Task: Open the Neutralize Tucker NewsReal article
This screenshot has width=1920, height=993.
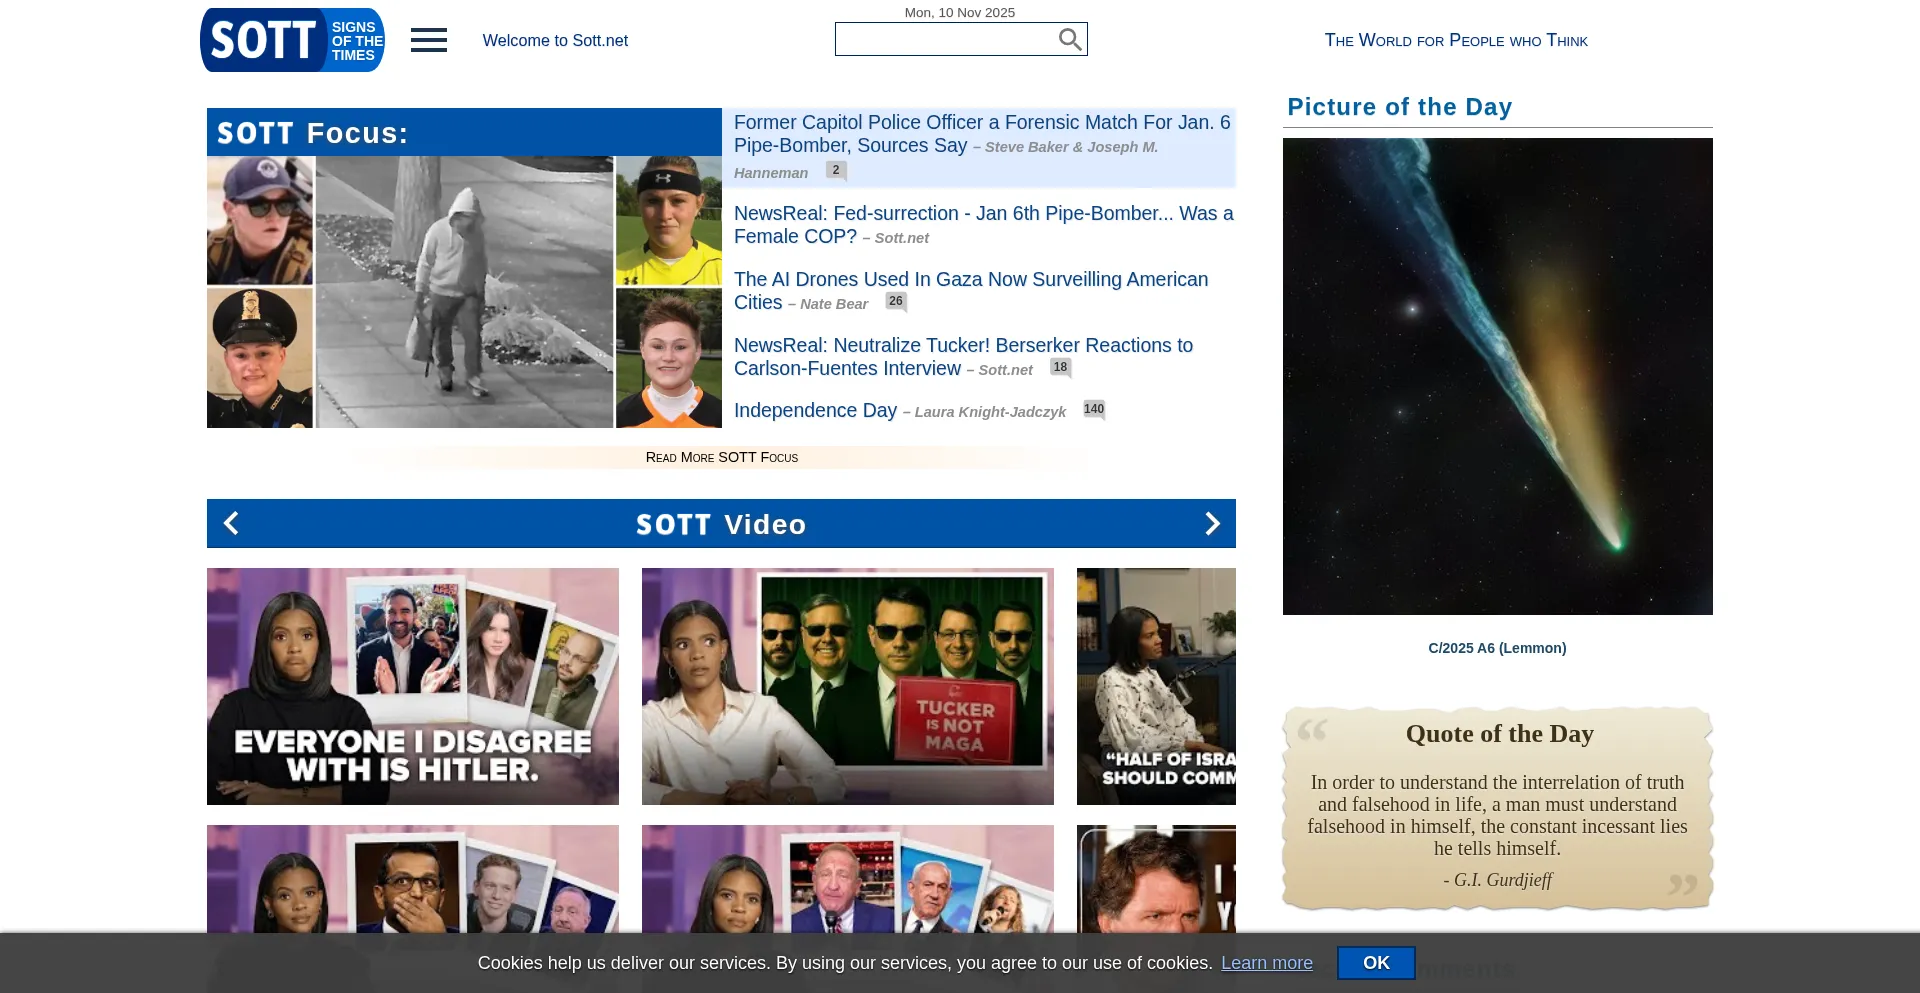Action: coord(962,346)
